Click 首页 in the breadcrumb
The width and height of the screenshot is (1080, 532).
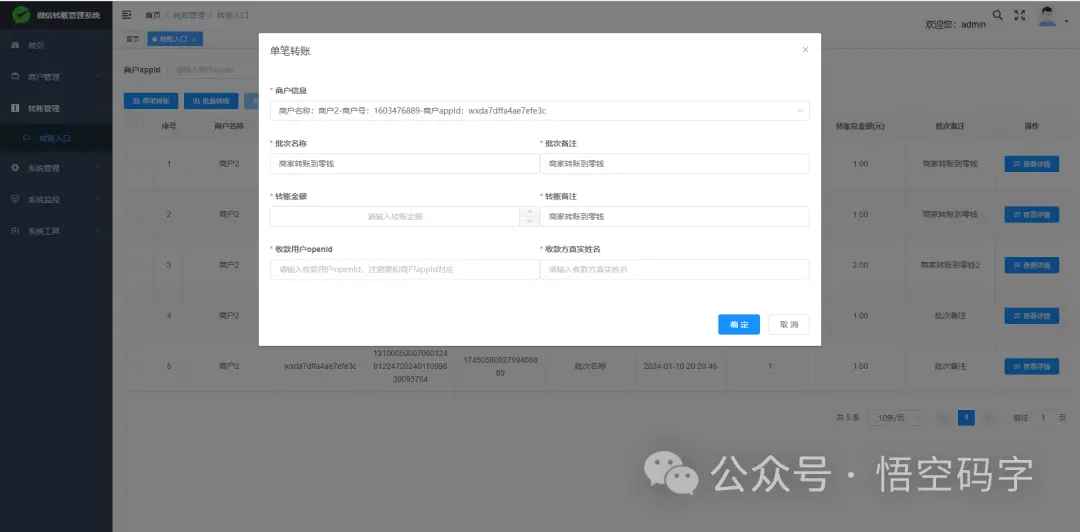coord(153,15)
